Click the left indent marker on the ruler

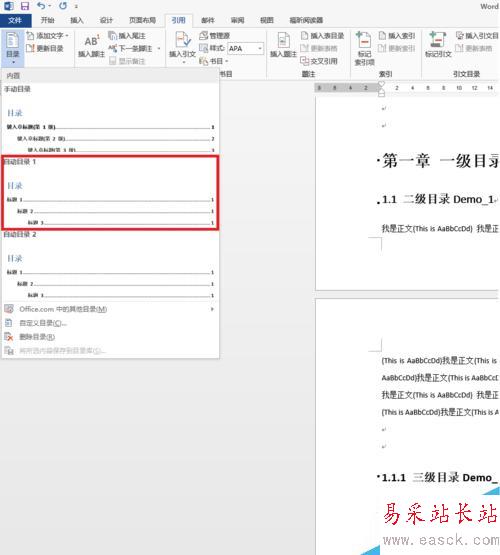[x=381, y=93]
